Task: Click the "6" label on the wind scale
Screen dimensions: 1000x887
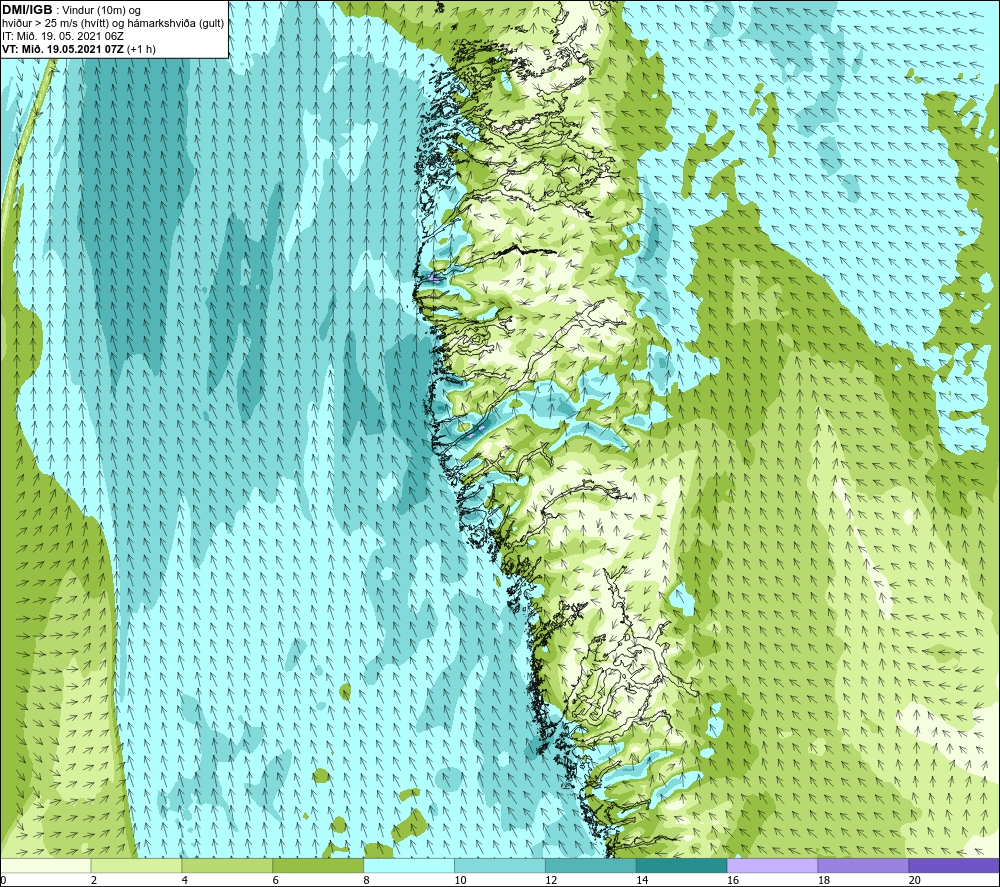Action: (x=276, y=881)
